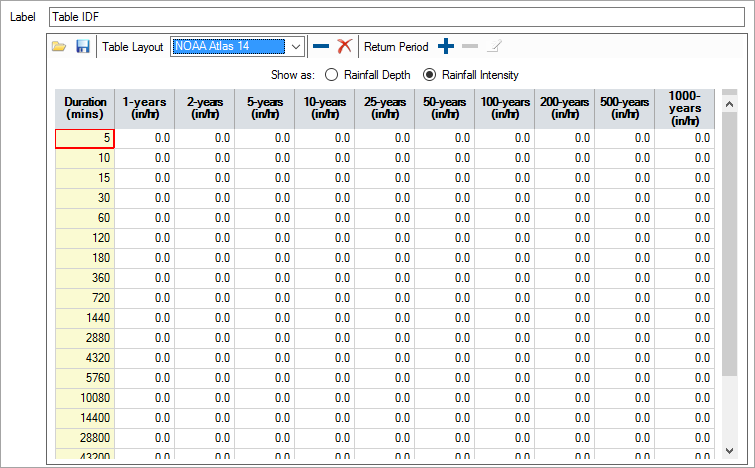Remove duration row with blue minus icon
Screen dimensions: 755x468
pyautogui.click(x=321, y=47)
